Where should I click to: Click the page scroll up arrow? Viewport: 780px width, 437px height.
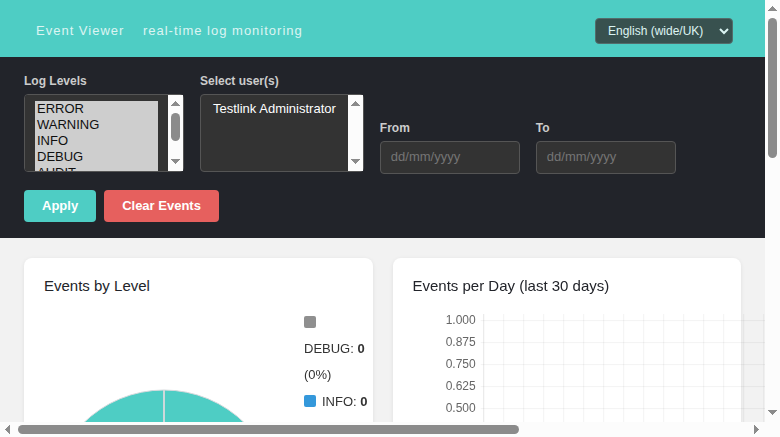[x=772, y=8]
